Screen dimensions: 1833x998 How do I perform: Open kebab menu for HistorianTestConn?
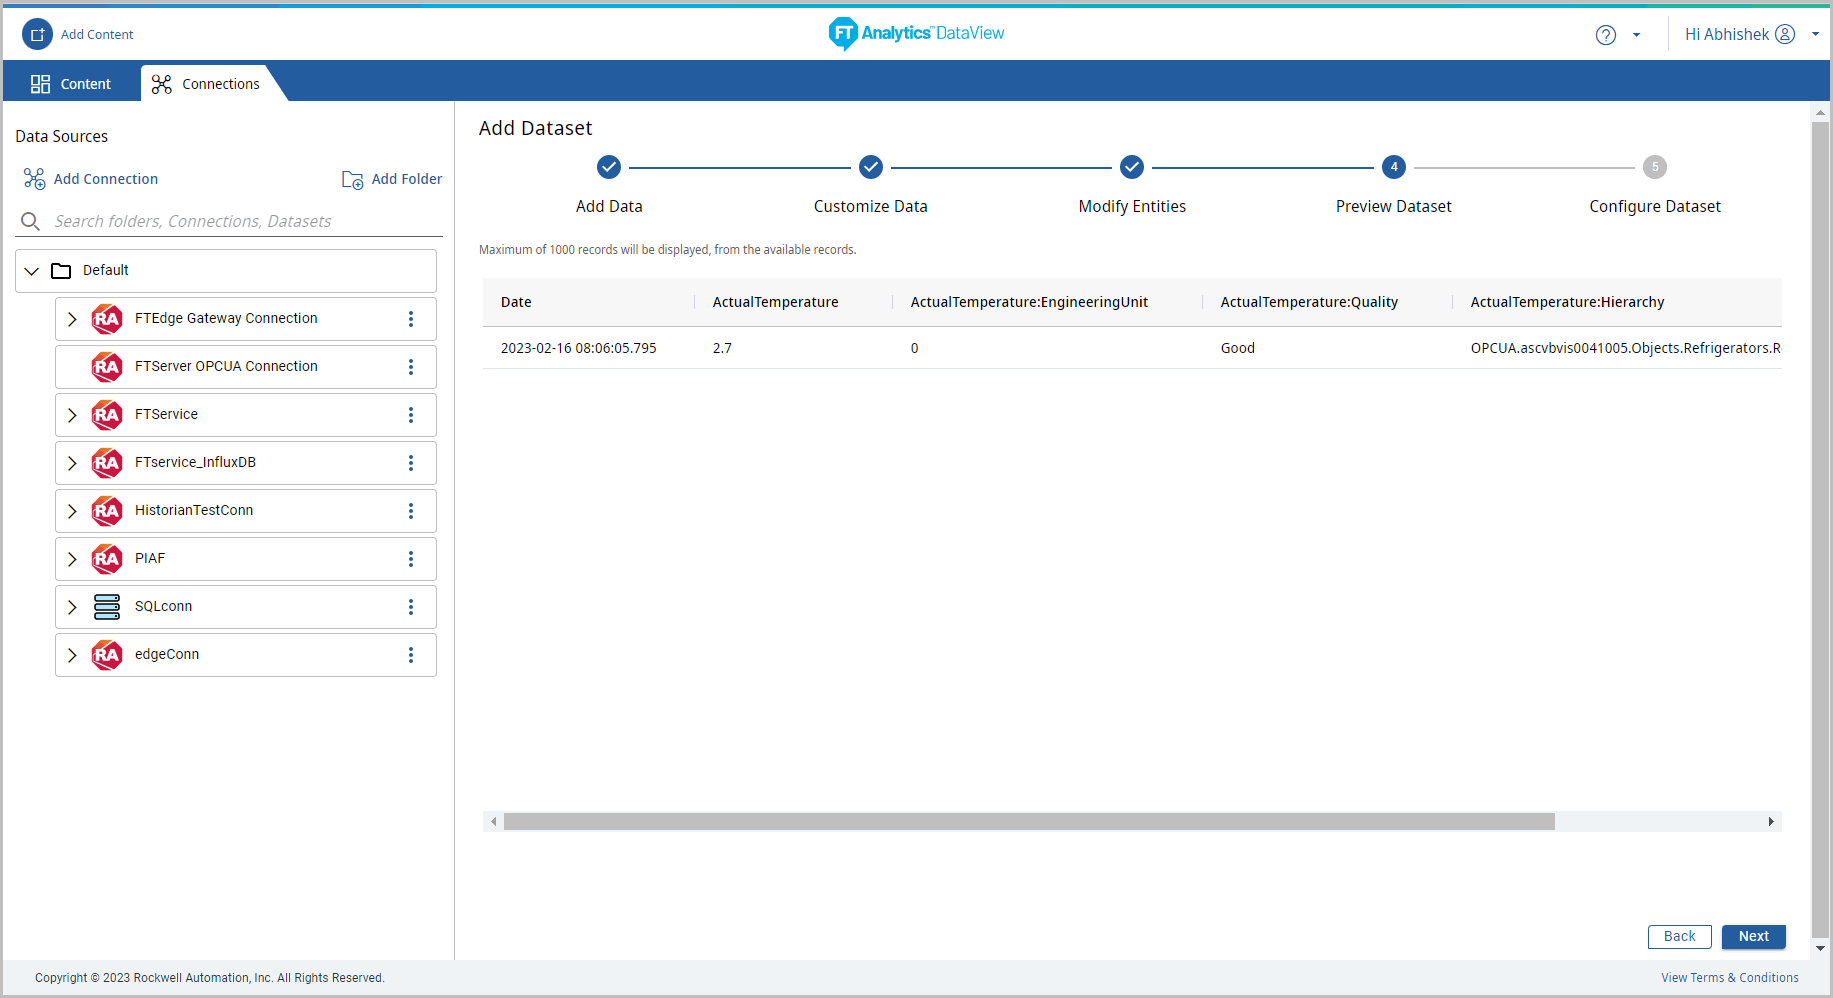click(x=411, y=511)
